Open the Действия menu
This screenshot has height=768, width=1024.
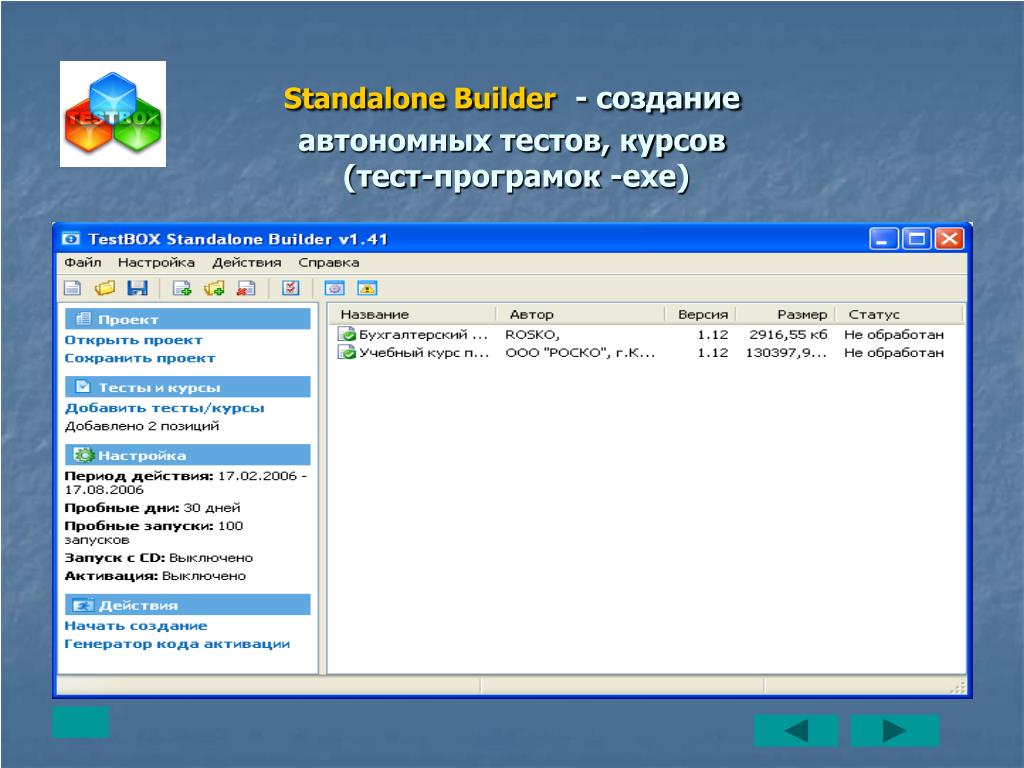[247, 263]
